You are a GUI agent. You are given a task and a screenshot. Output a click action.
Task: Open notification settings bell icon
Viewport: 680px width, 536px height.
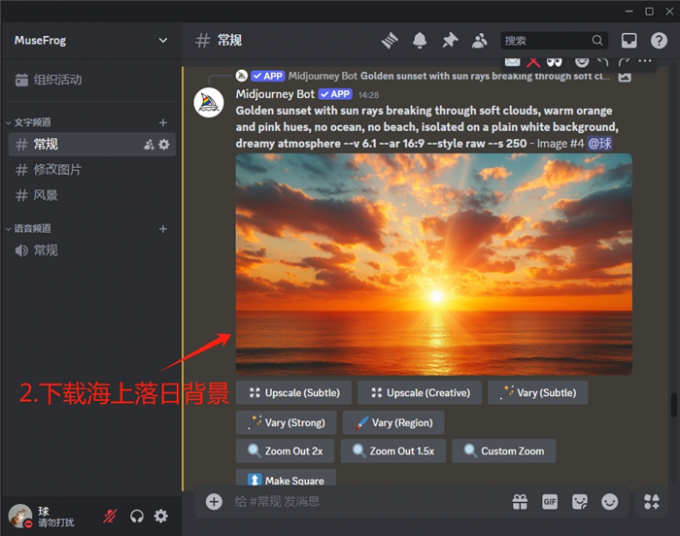(x=419, y=41)
